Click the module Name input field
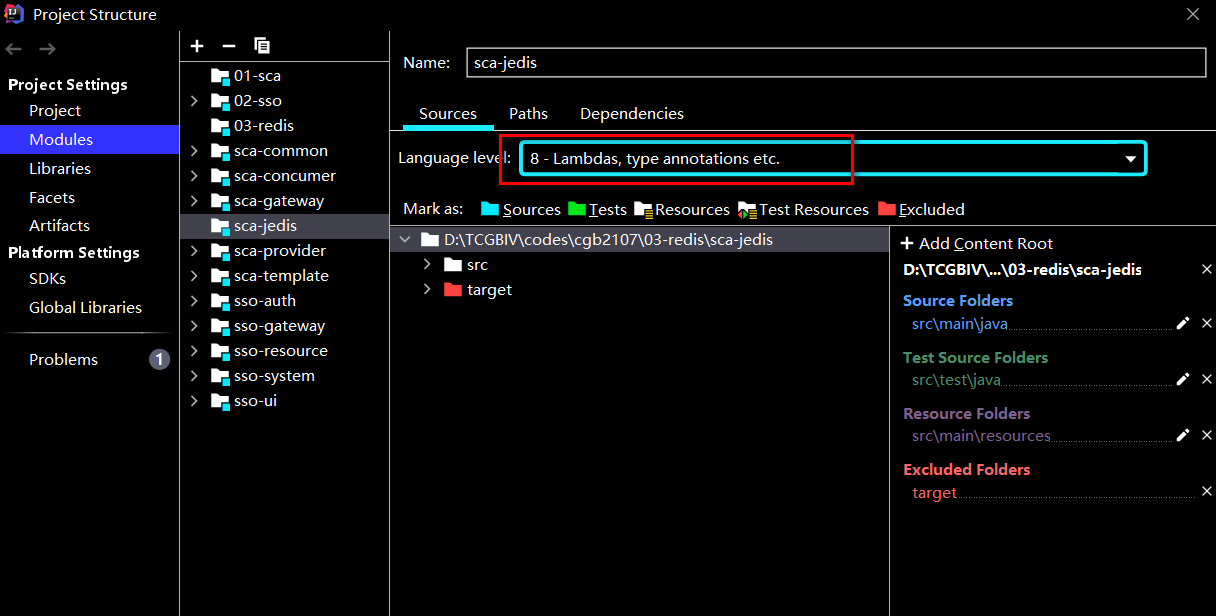 pyautogui.click(x=836, y=62)
